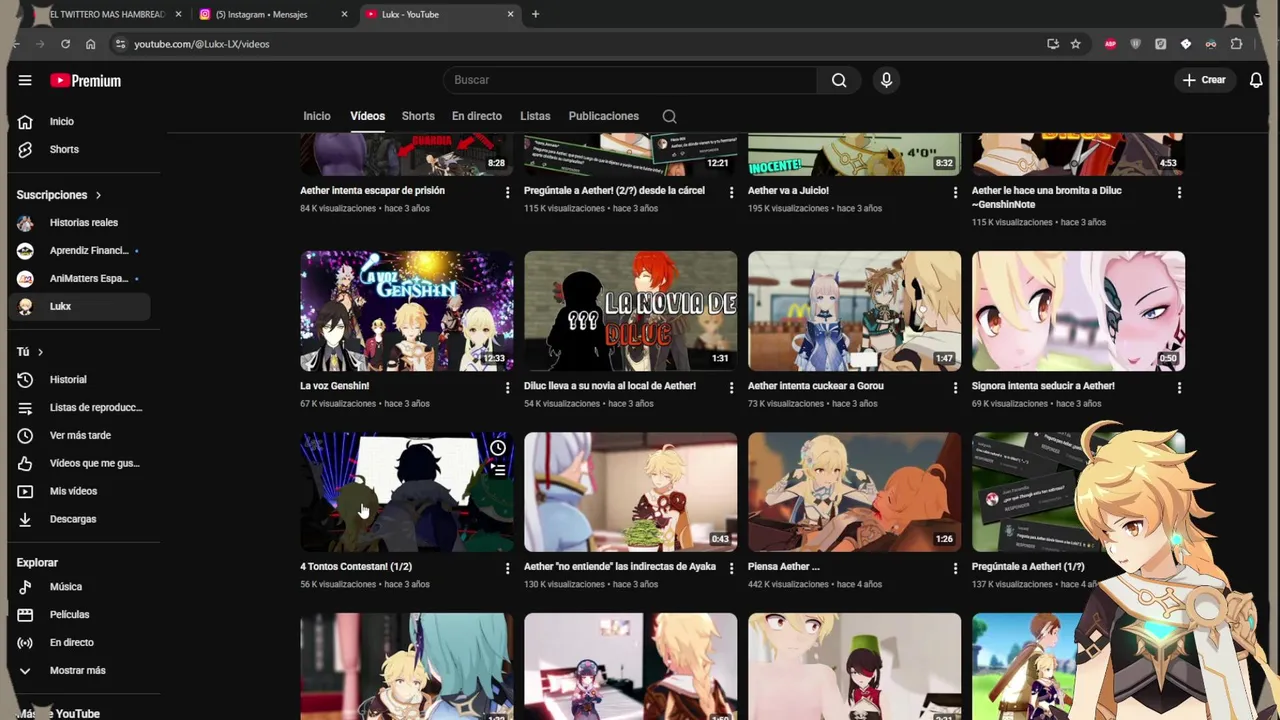Open the YouTube hamburger guide menu
Screen dimensions: 1280x720
tap(25, 80)
